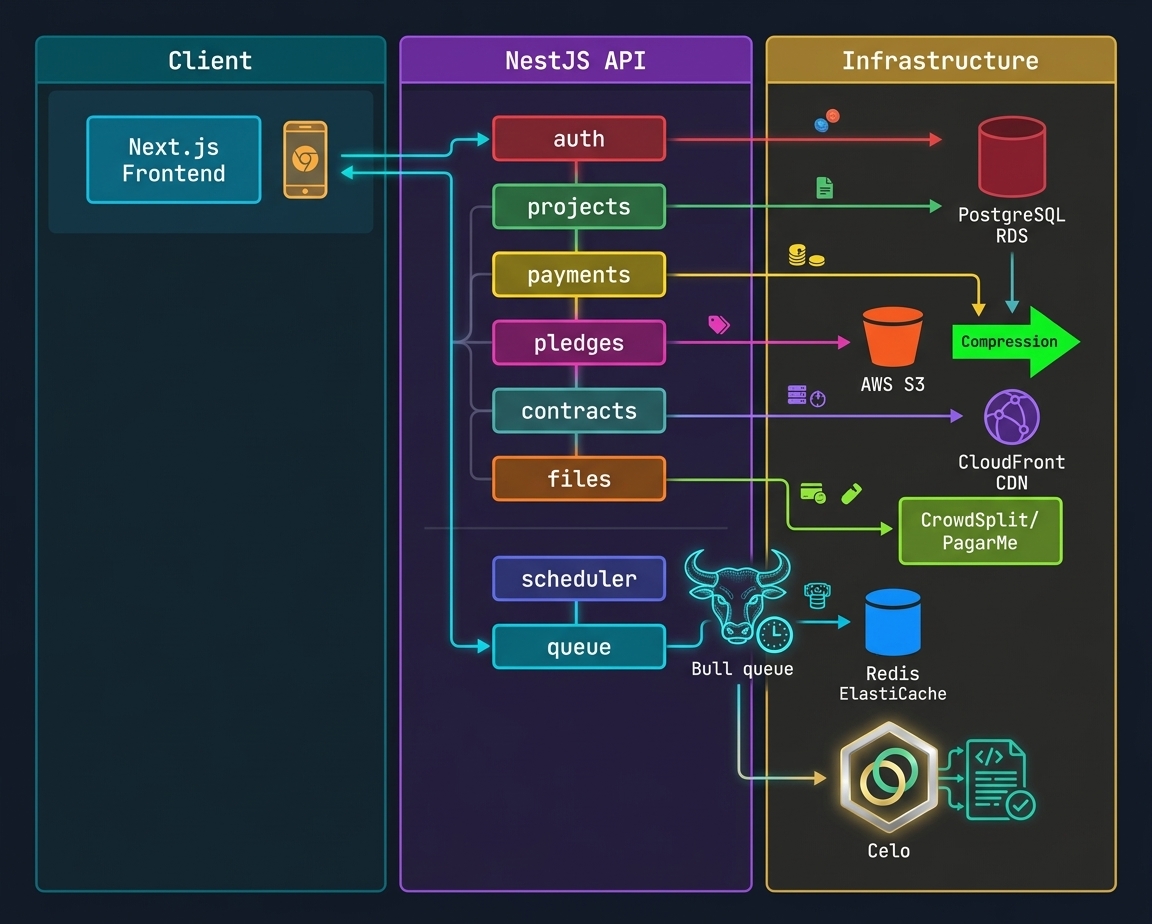This screenshot has width=1152, height=924.
Task: Select the Celo label text
Action: (888, 851)
